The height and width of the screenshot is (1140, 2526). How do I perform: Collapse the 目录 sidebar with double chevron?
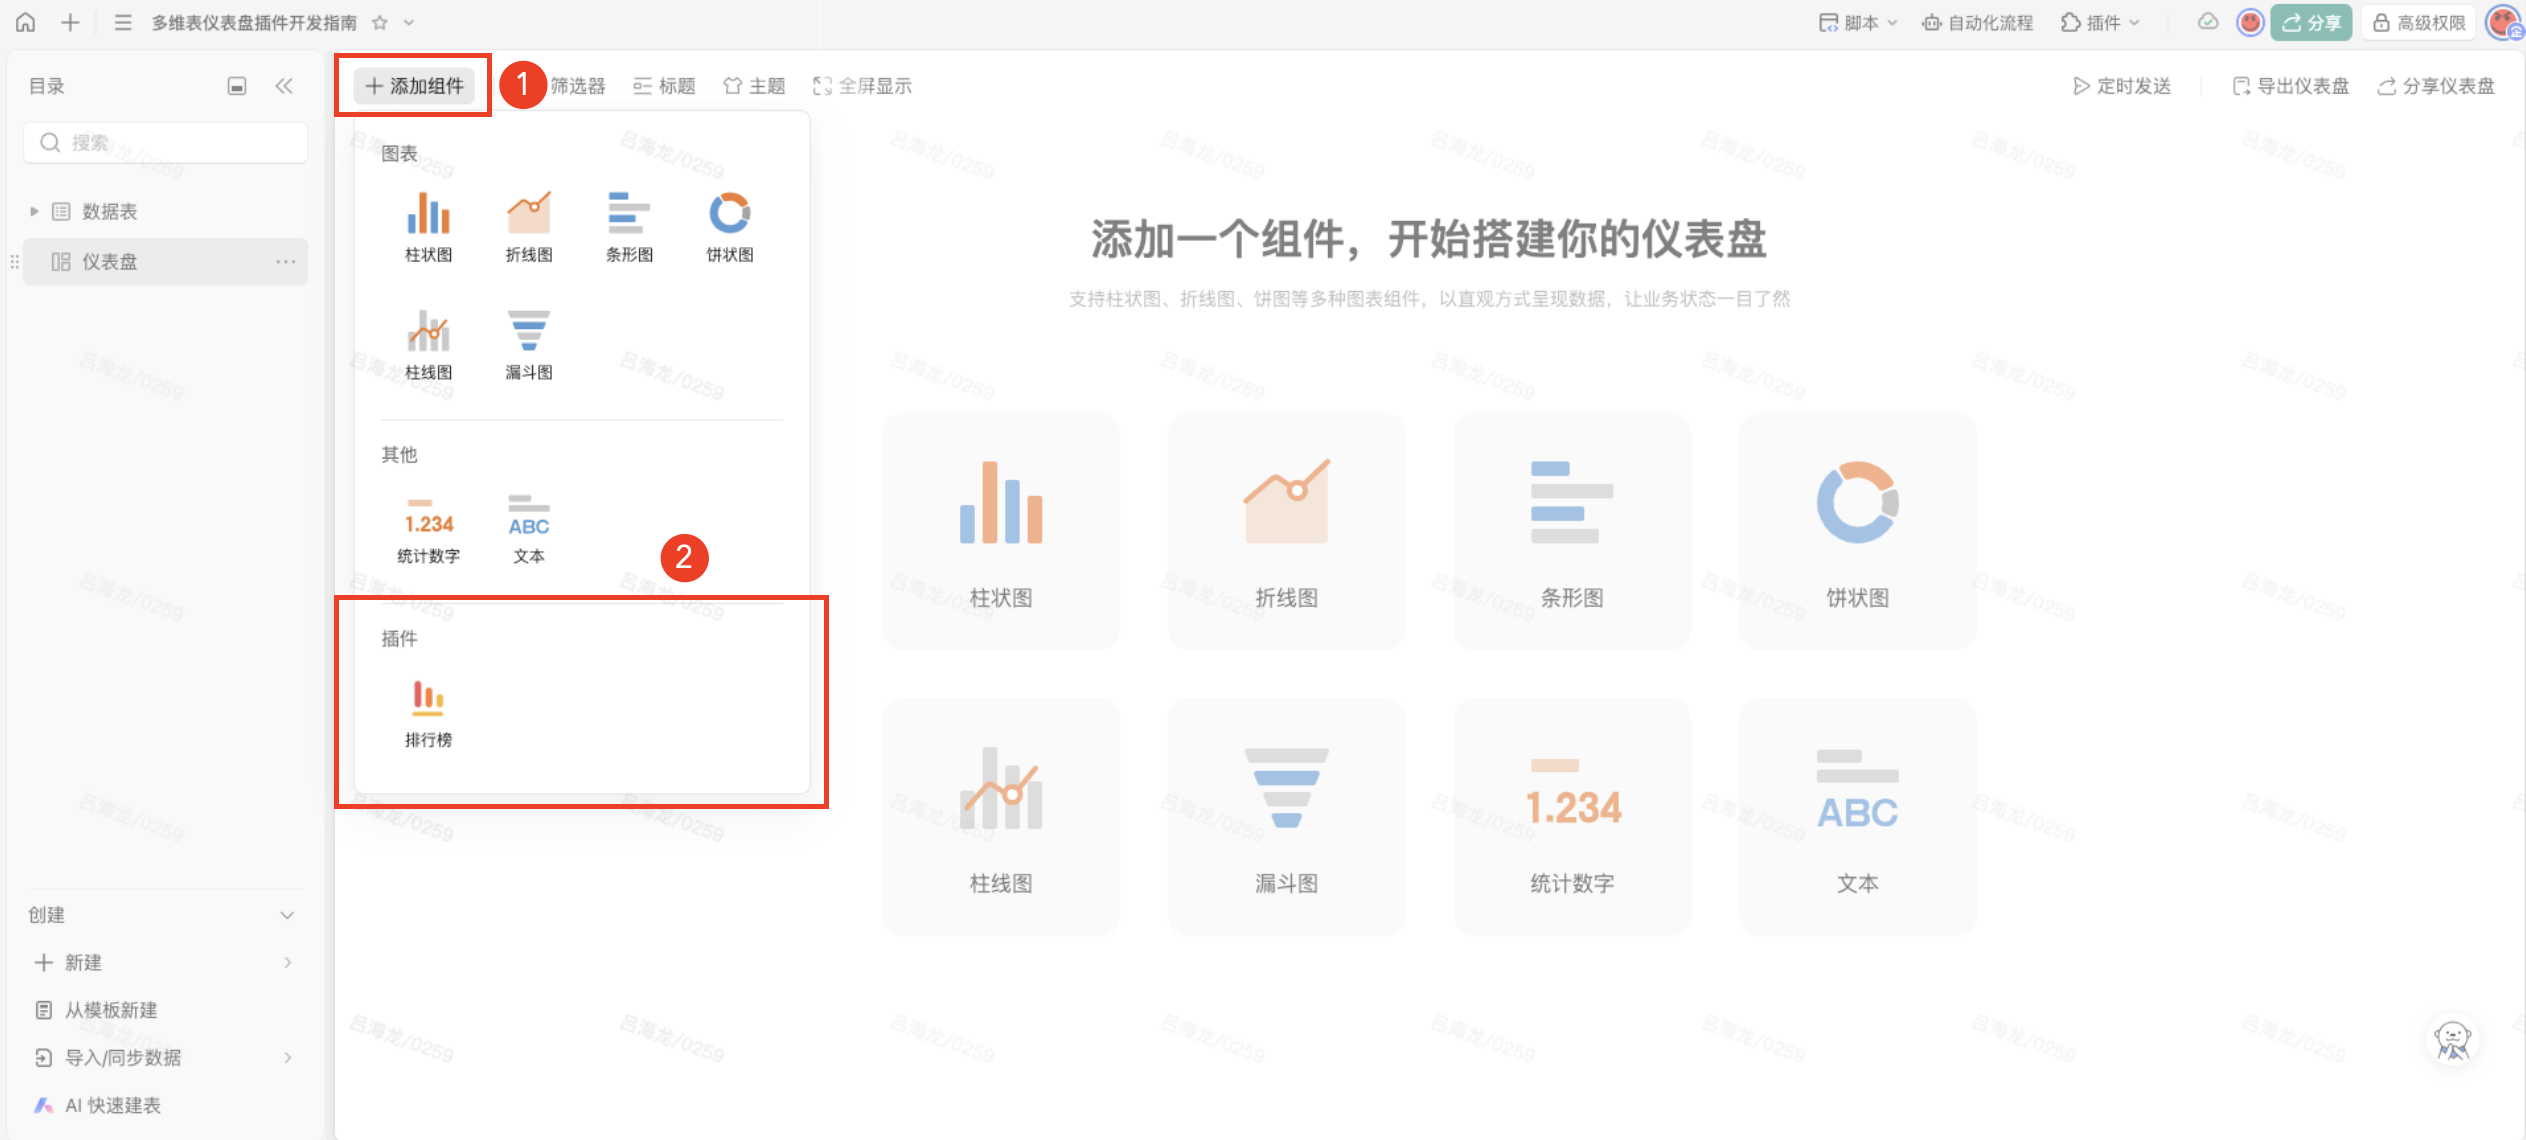[284, 86]
